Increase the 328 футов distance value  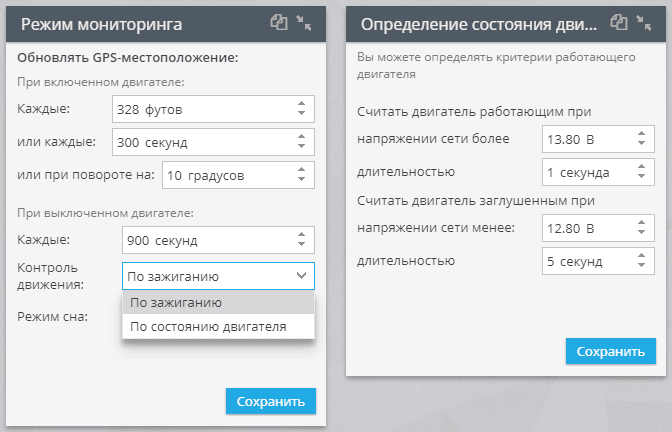[301, 104]
